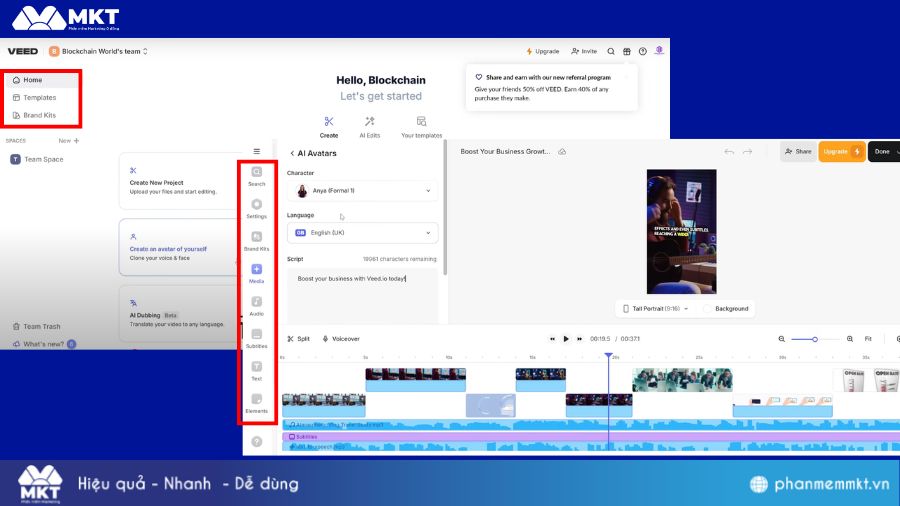
Task: Expand the Blockchain World's team switcher
Action: [98, 51]
